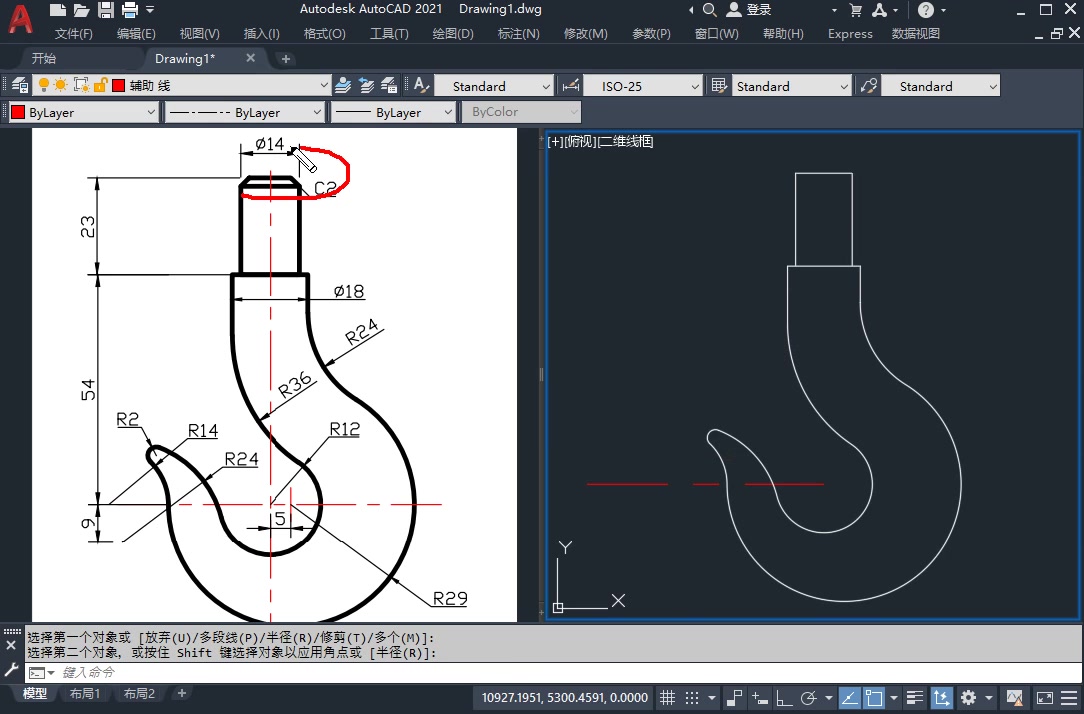Toggle ortho mode in status bar
Screen dimensions: 1084x714
click(784, 697)
